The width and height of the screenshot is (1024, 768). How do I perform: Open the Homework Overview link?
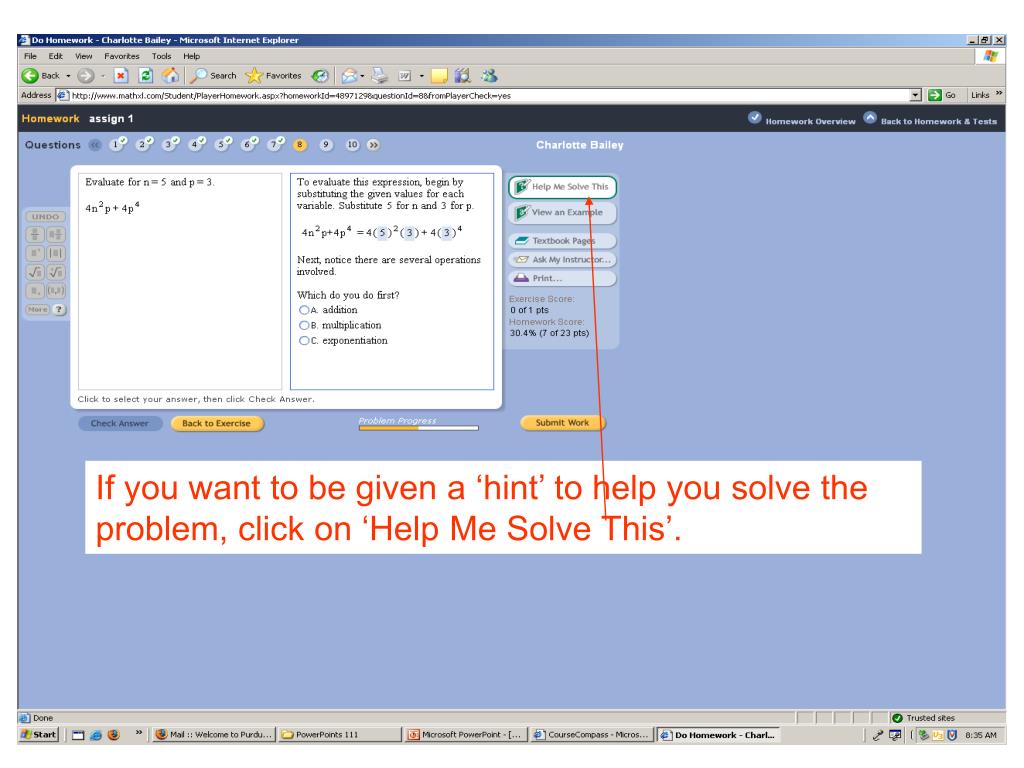802,120
